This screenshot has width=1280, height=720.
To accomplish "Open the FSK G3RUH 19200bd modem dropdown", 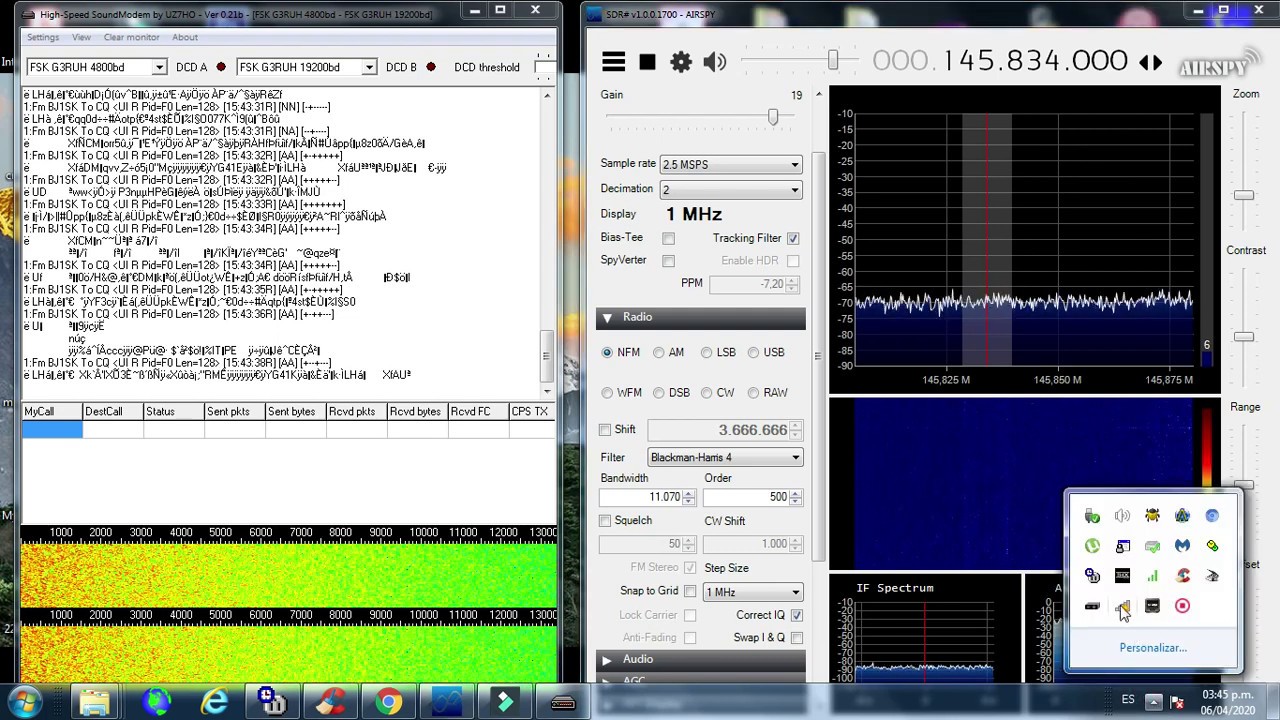I will click(306, 67).
